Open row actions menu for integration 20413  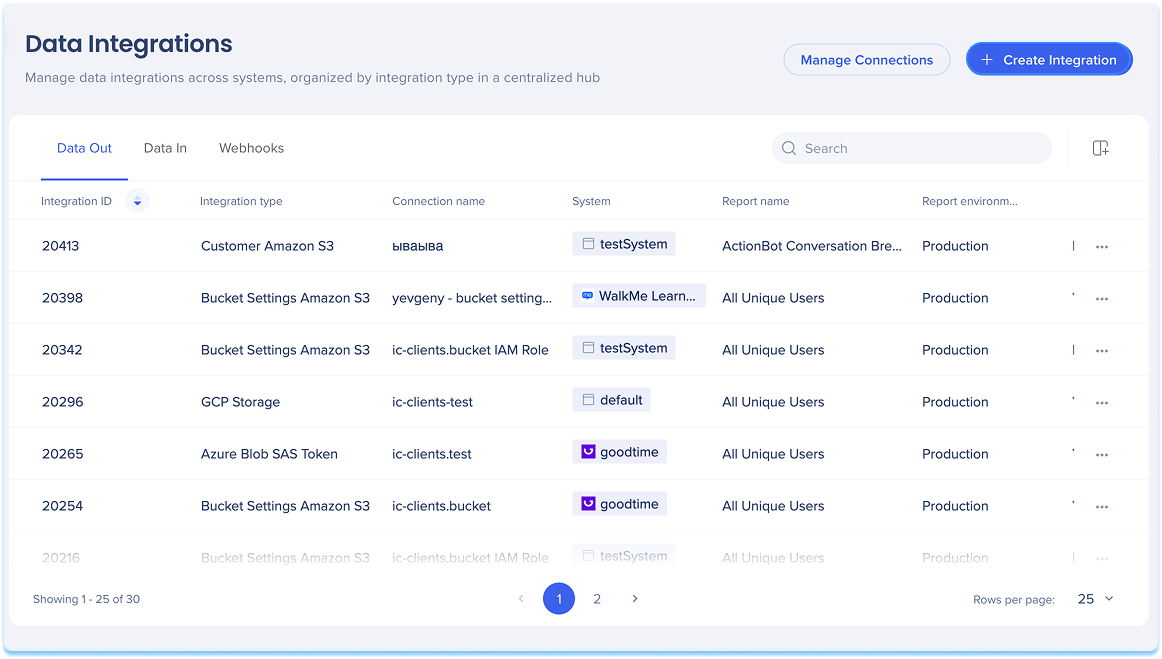(x=1101, y=246)
